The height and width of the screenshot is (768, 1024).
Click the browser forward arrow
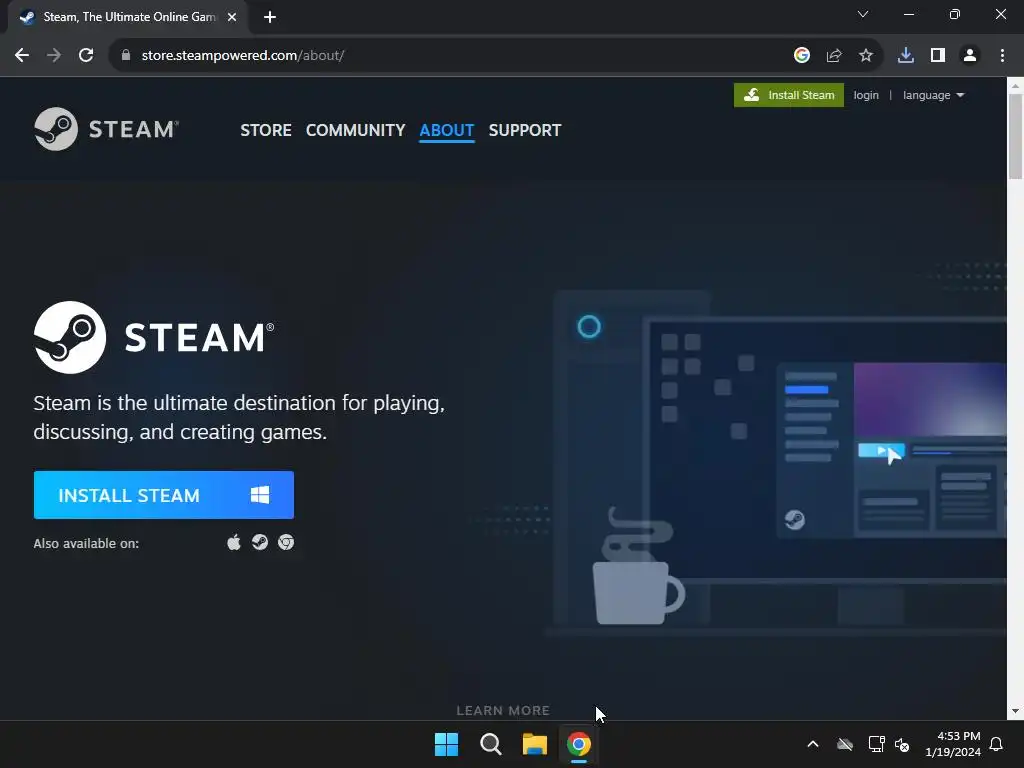(54, 56)
